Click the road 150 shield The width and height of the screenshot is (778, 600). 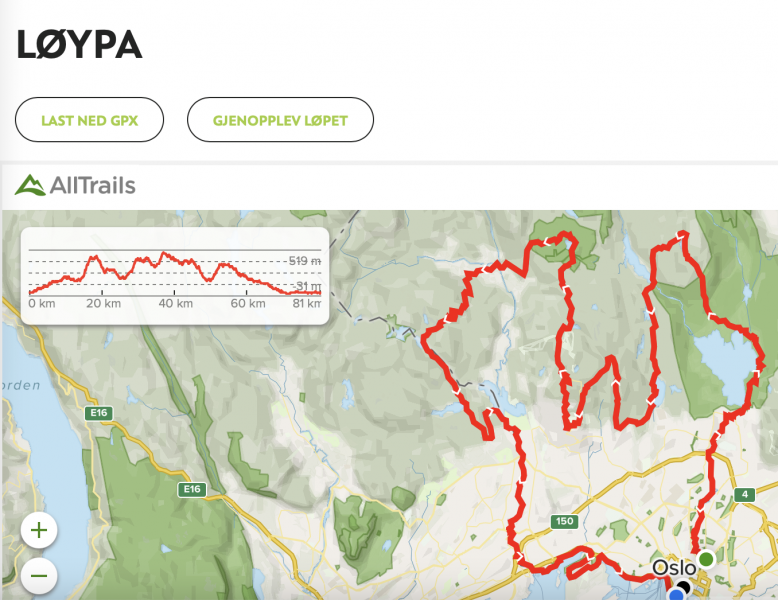coord(565,521)
